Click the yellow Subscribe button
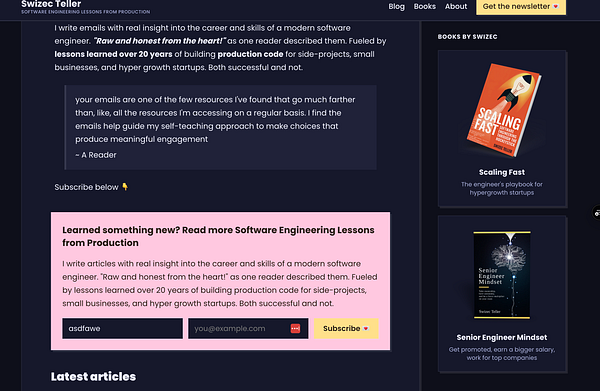This screenshot has height=391, width=600. click(x=346, y=328)
